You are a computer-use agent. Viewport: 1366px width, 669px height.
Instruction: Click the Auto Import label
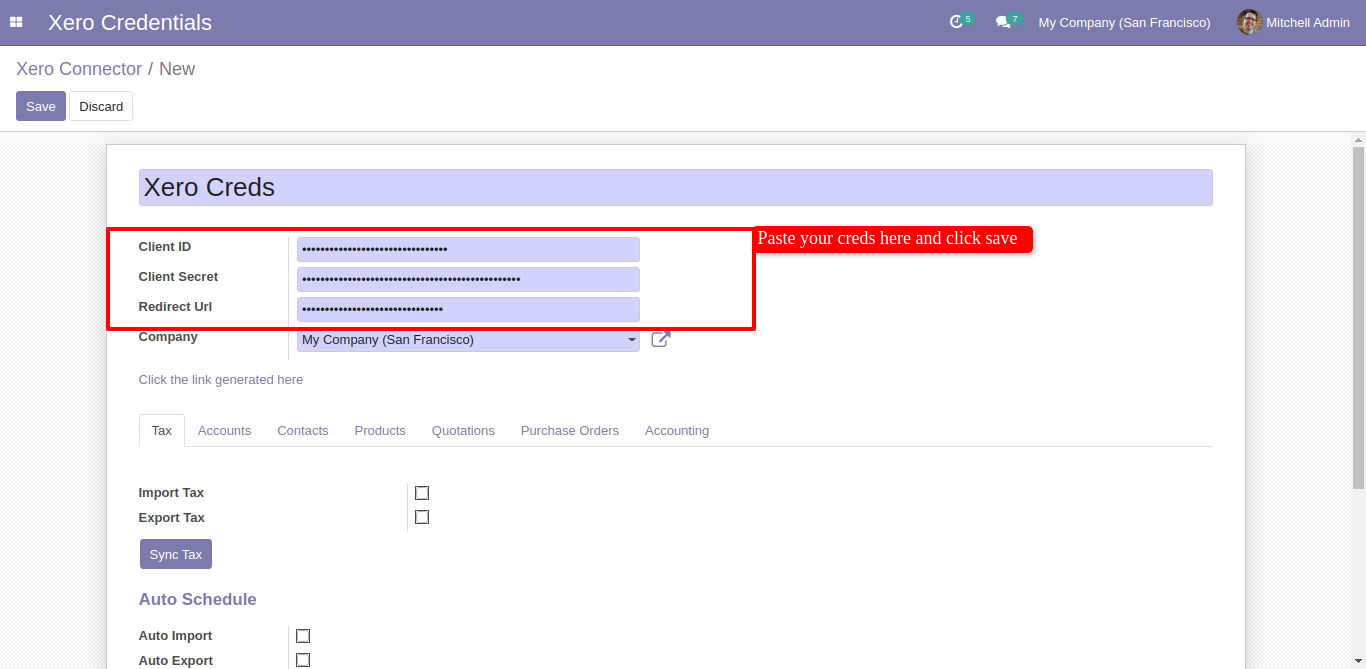[176, 636]
